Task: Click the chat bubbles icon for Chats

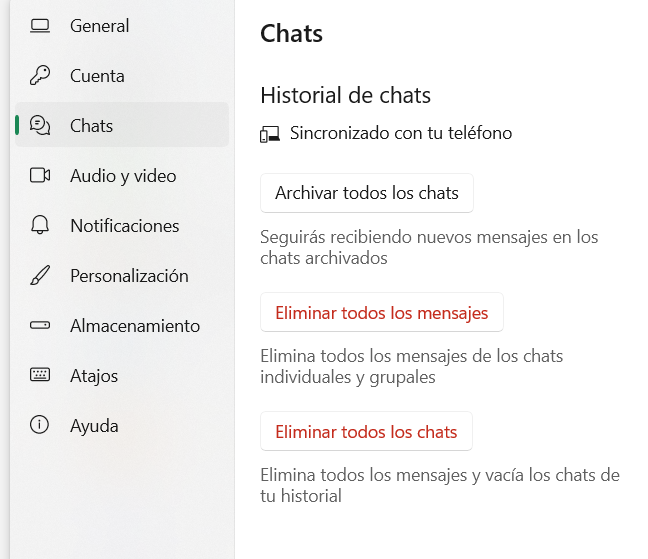Action: pyautogui.click(x=40, y=126)
